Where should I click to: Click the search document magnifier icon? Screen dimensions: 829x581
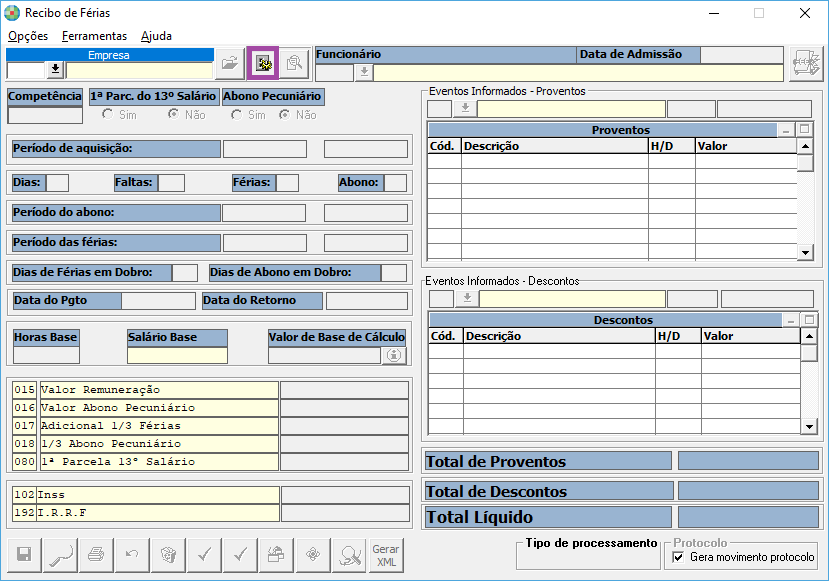[294, 63]
